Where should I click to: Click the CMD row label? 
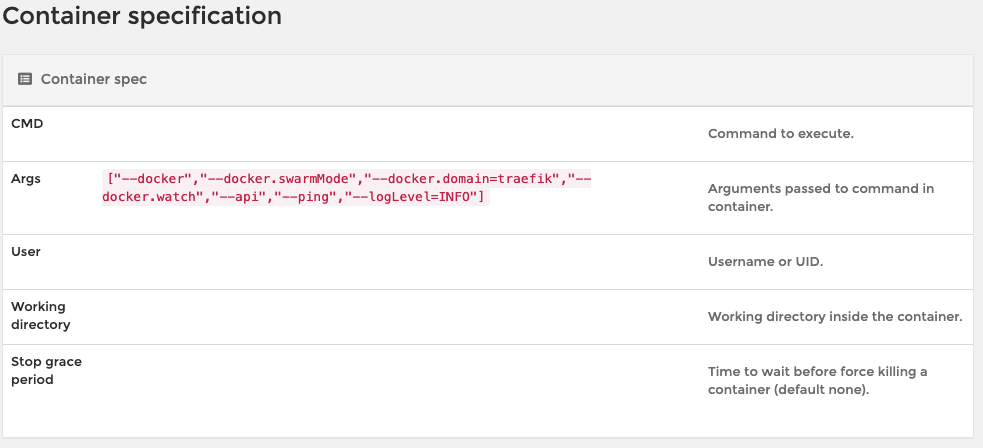click(27, 123)
